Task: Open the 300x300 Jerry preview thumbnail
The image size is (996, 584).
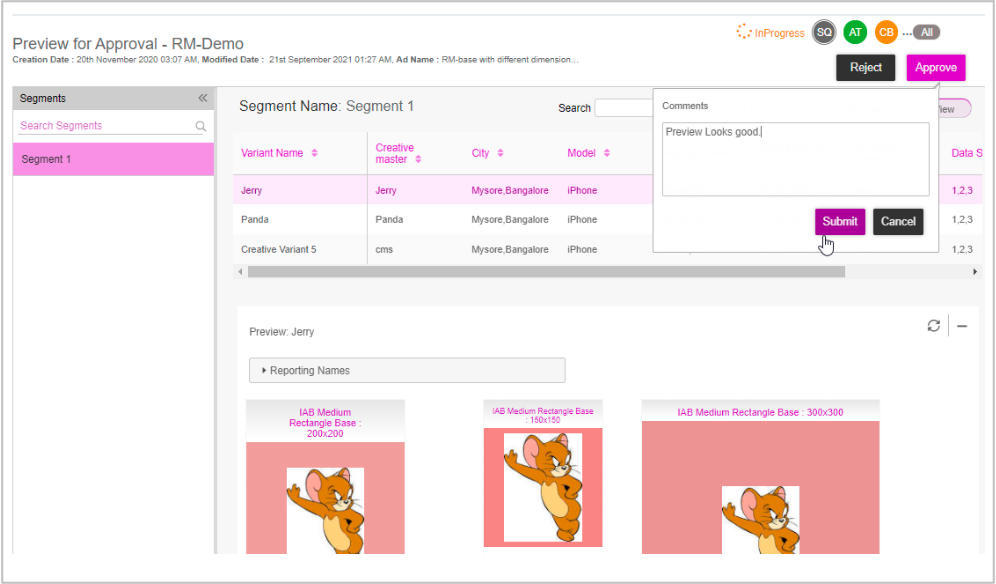Action: (760, 487)
